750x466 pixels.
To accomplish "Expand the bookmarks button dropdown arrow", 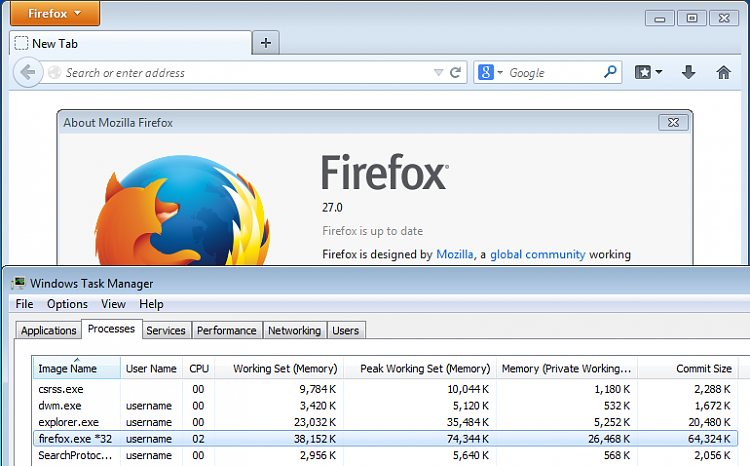I will (x=659, y=72).
